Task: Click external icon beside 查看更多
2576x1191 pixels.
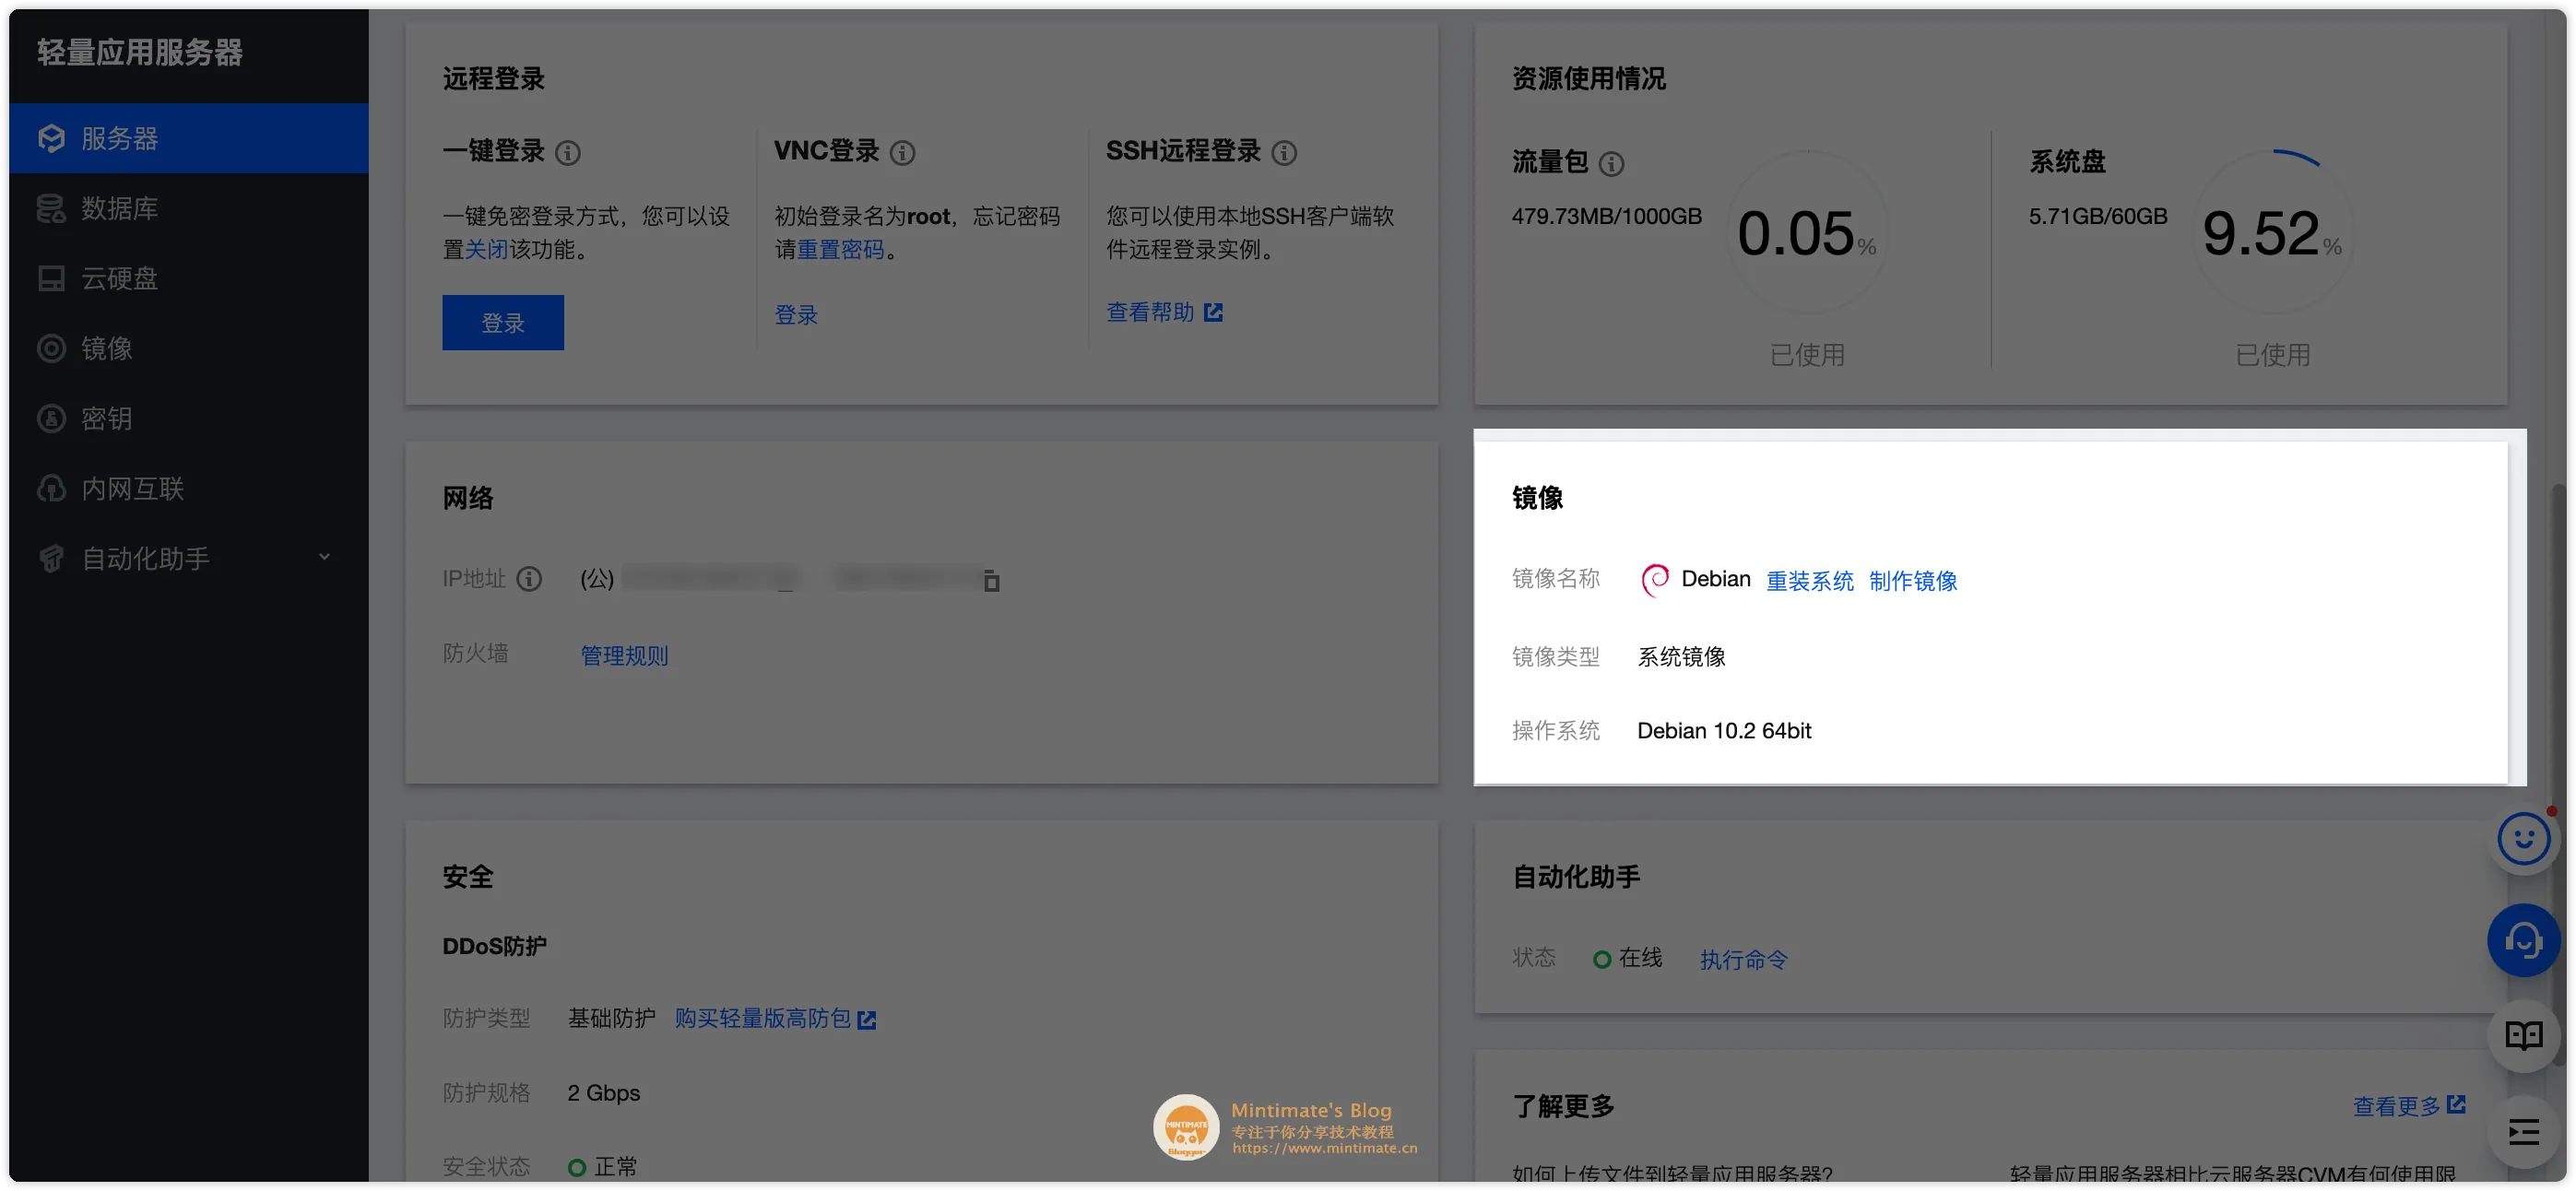Action: click(2456, 1104)
